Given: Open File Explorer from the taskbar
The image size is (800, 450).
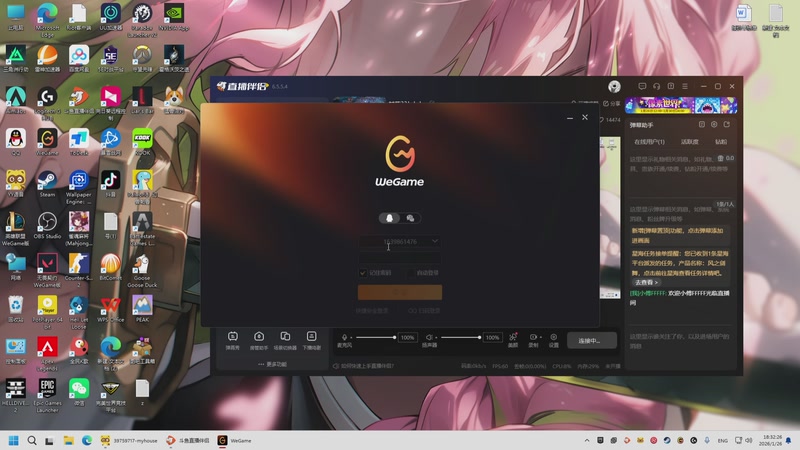Looking at the screenshot, I should [x=68, y=440].
